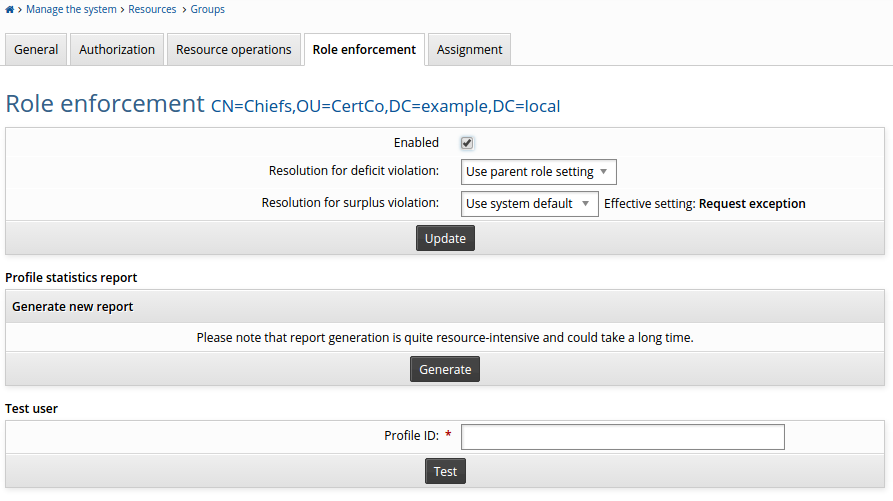
Task: Open the Groups breadcrumb link
Action: [207, 10]
